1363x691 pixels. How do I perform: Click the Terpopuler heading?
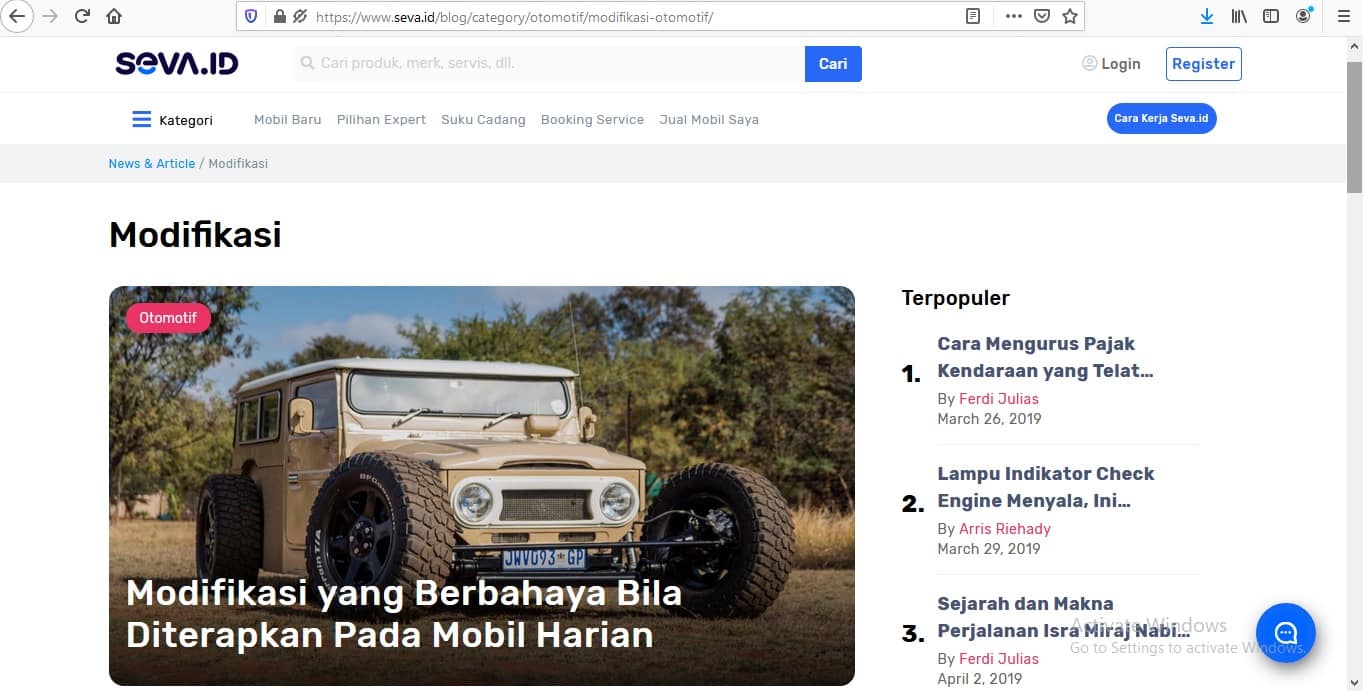tap(956, 298)
